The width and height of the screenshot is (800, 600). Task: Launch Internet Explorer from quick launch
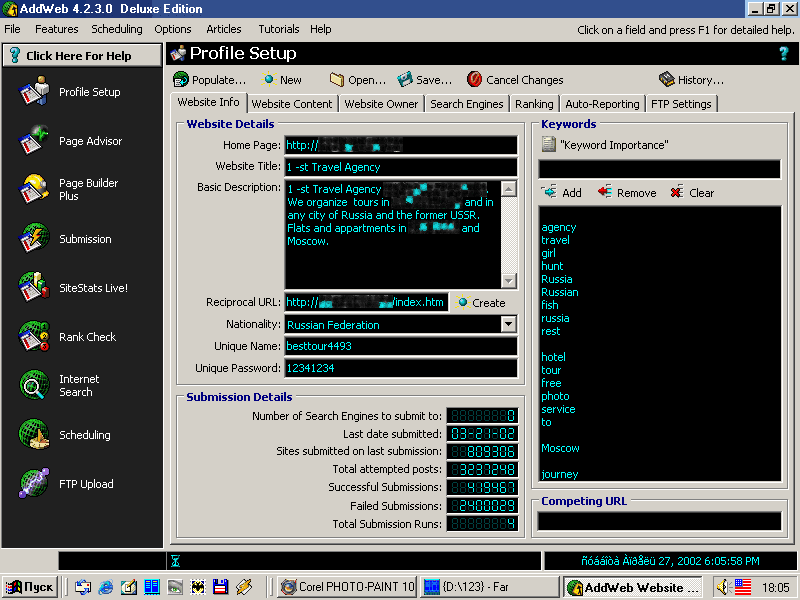(x=106, y=587)
